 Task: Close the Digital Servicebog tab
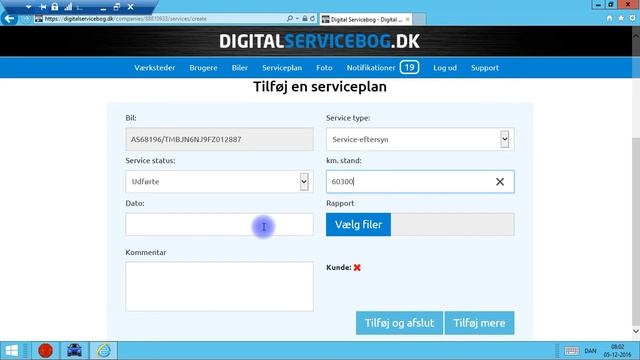pyautogui.click(x=407, y=19)
